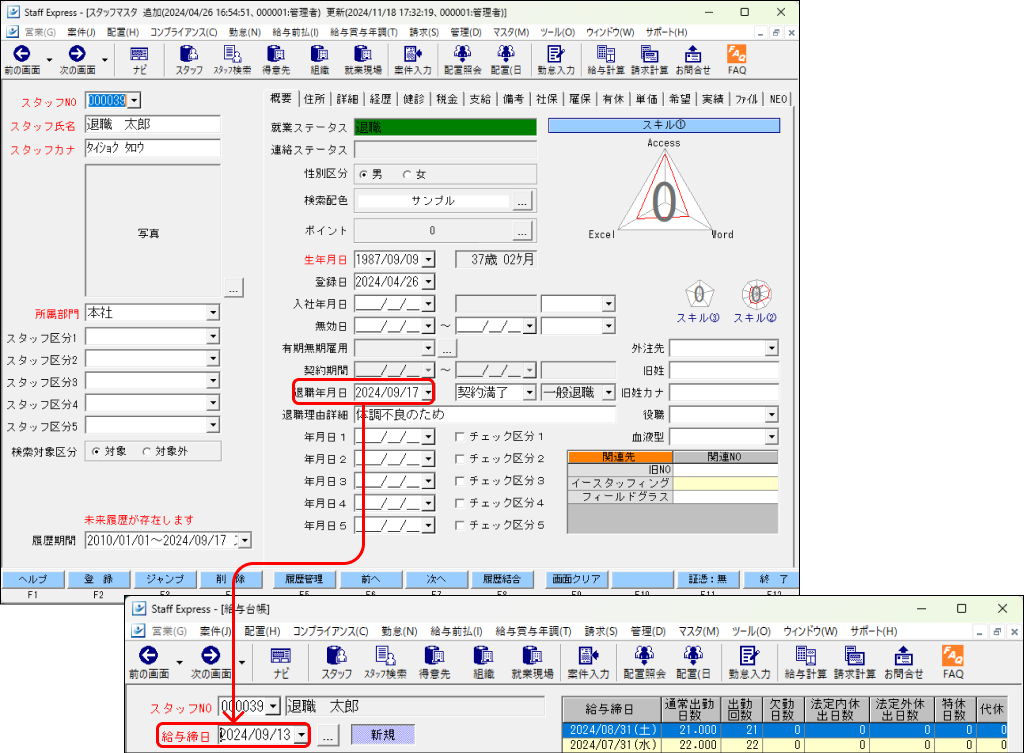Click 終了 function button
The image size is (1024, 753).
point(774,579)
